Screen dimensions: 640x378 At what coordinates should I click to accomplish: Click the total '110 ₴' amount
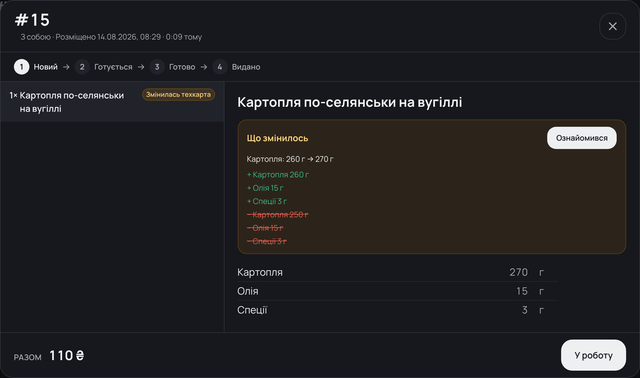click(x=67, y=356)
